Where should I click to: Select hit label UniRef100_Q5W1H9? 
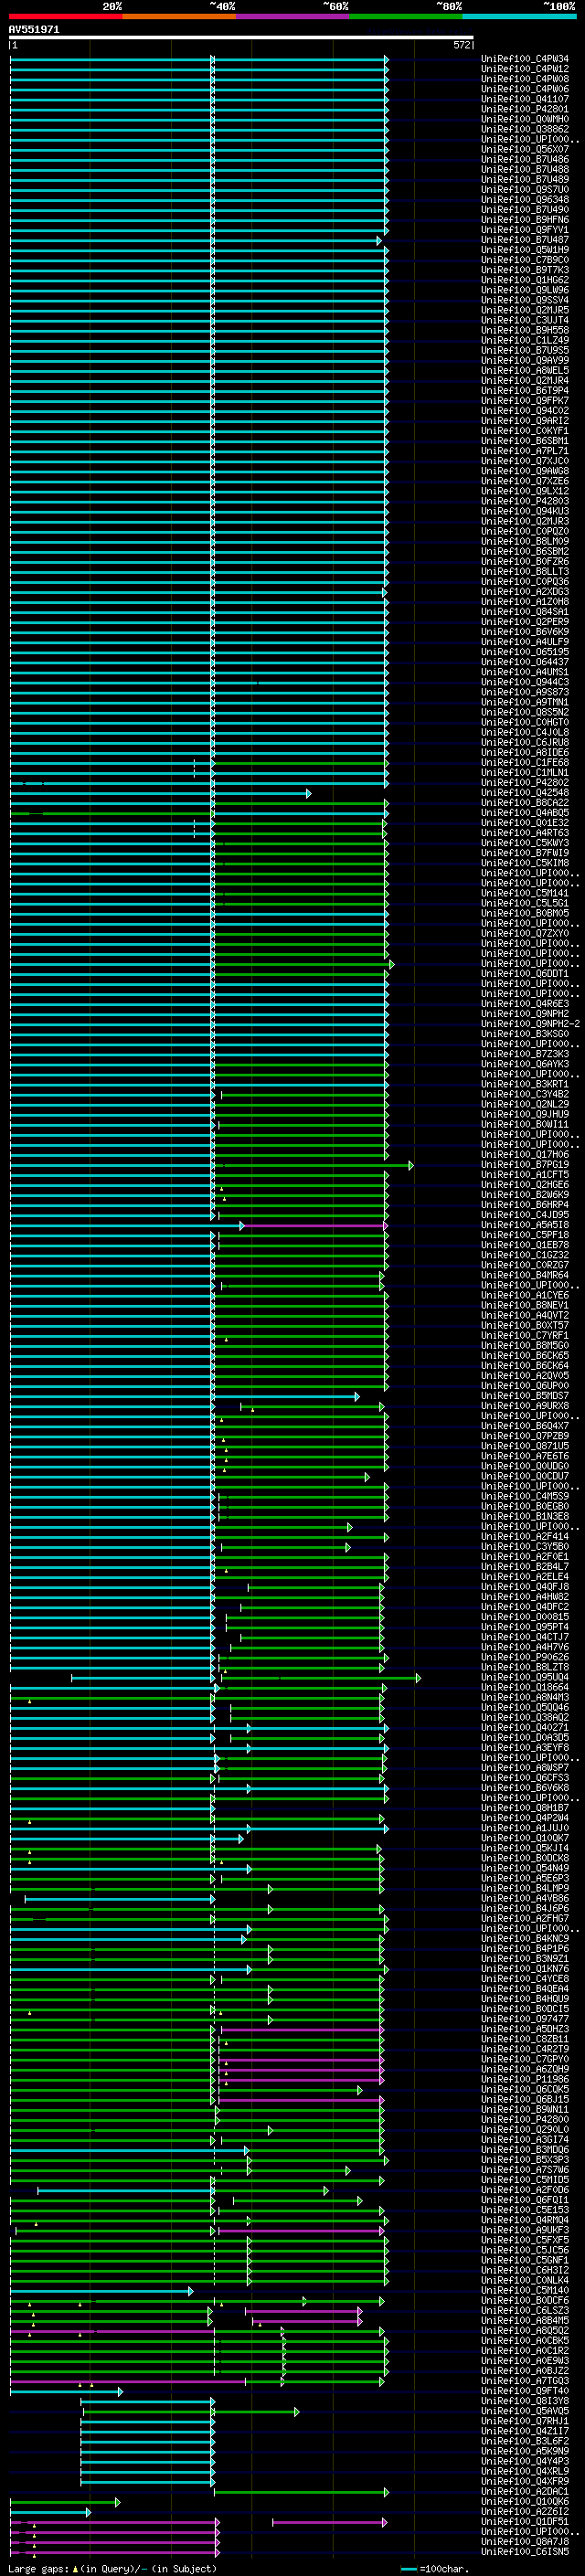coord(525,250)
